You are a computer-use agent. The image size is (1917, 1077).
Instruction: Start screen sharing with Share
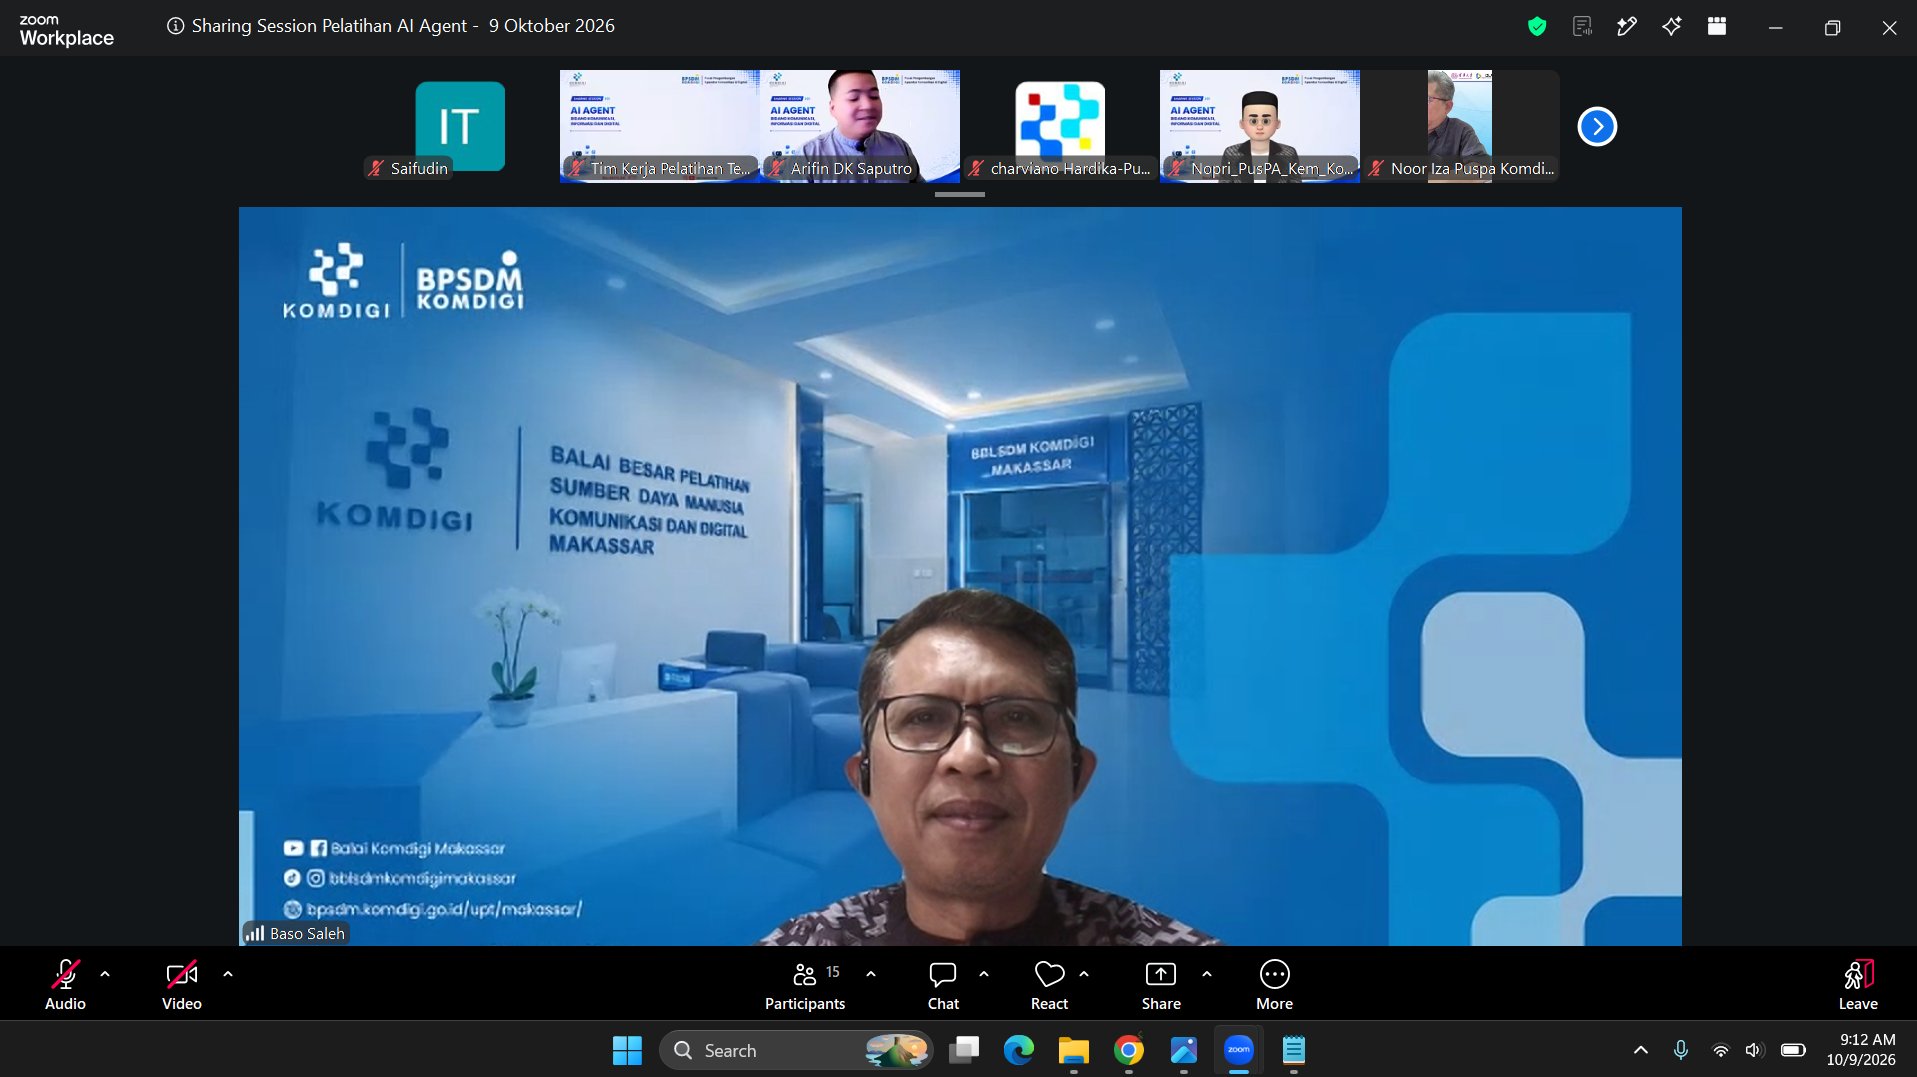click(x=1161, y=984)
